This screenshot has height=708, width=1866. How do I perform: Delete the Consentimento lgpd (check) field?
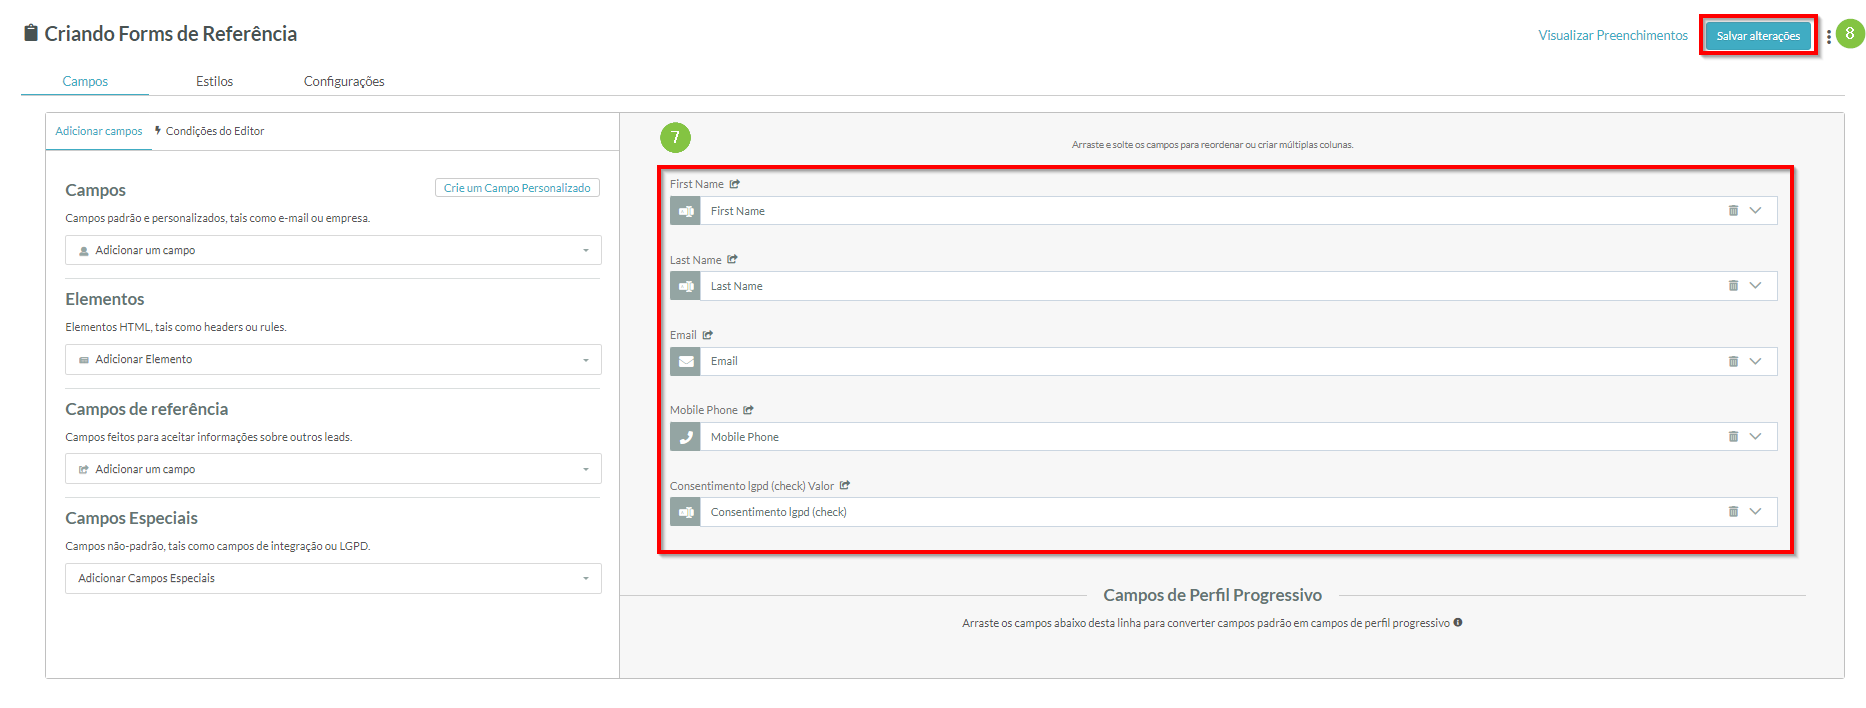1733,512
